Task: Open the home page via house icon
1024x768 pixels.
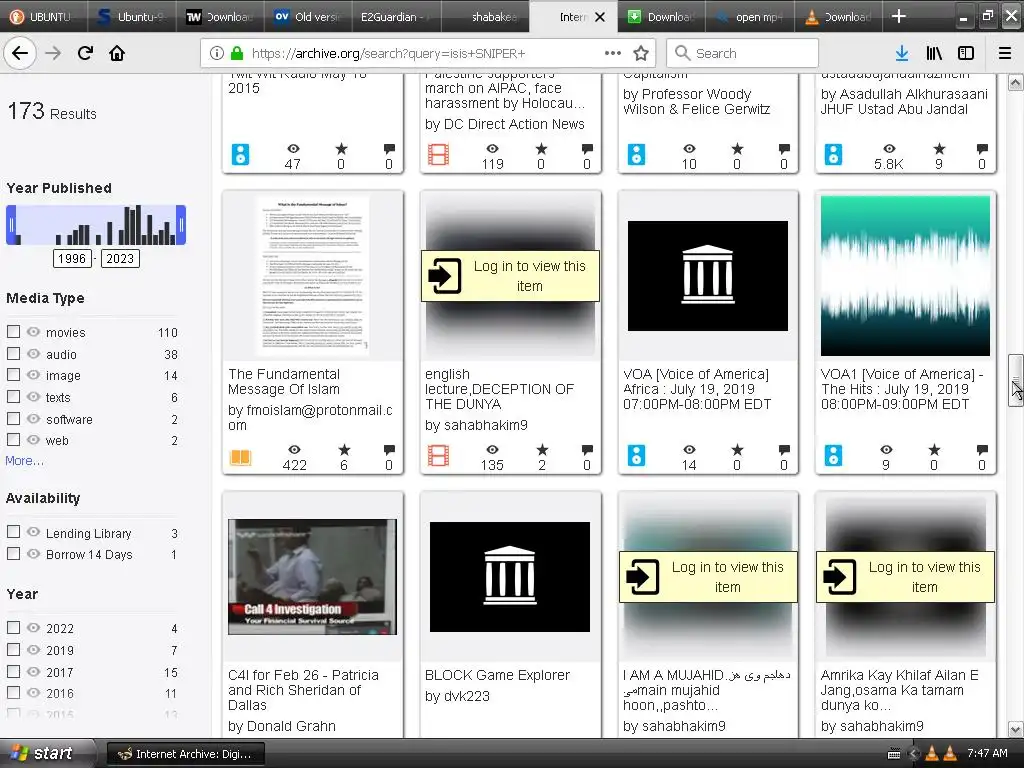Action: [x=117, y=53]
